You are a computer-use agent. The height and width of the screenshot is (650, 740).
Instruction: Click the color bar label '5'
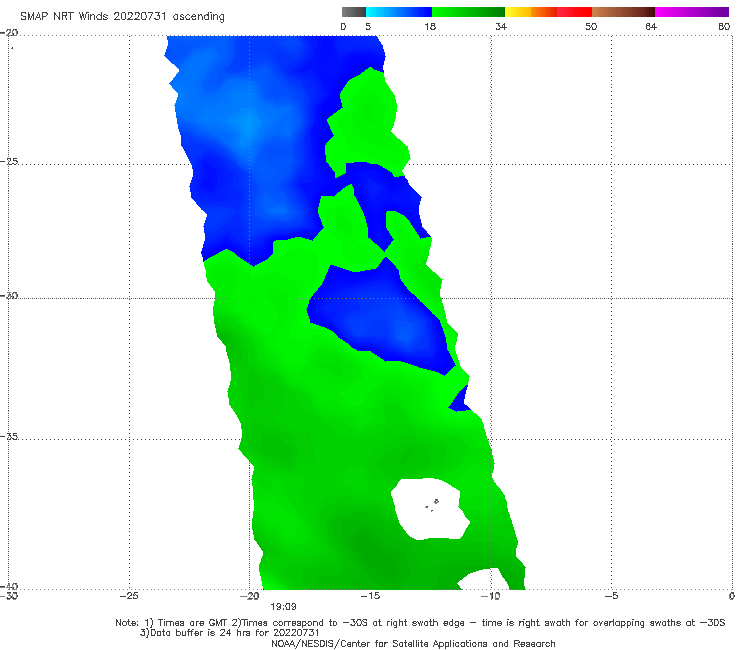click(x=368, y=27)
